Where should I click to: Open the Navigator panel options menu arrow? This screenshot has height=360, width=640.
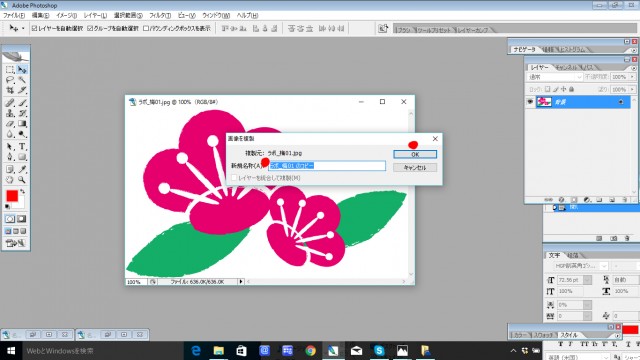tap(634, 50)
